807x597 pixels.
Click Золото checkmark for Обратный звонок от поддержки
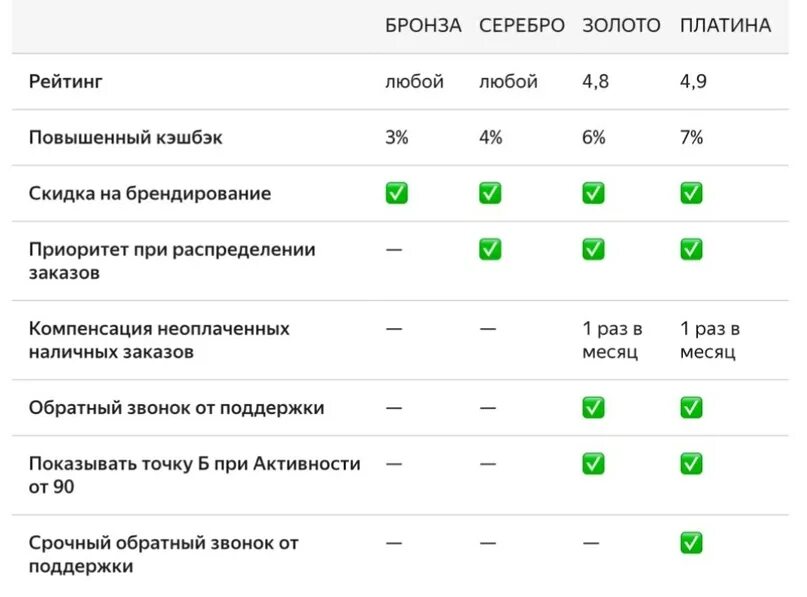593,408
